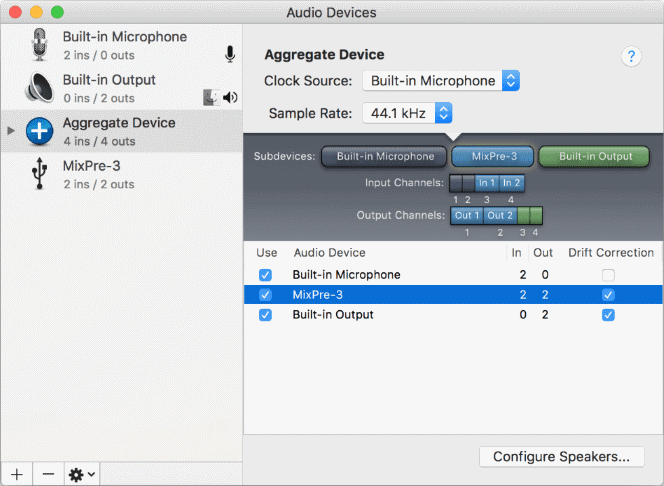The height and width of the screenshot is (486, 664).
Task: Click the Built-in Output speaker icon
Action: click(x=39, y=88)
